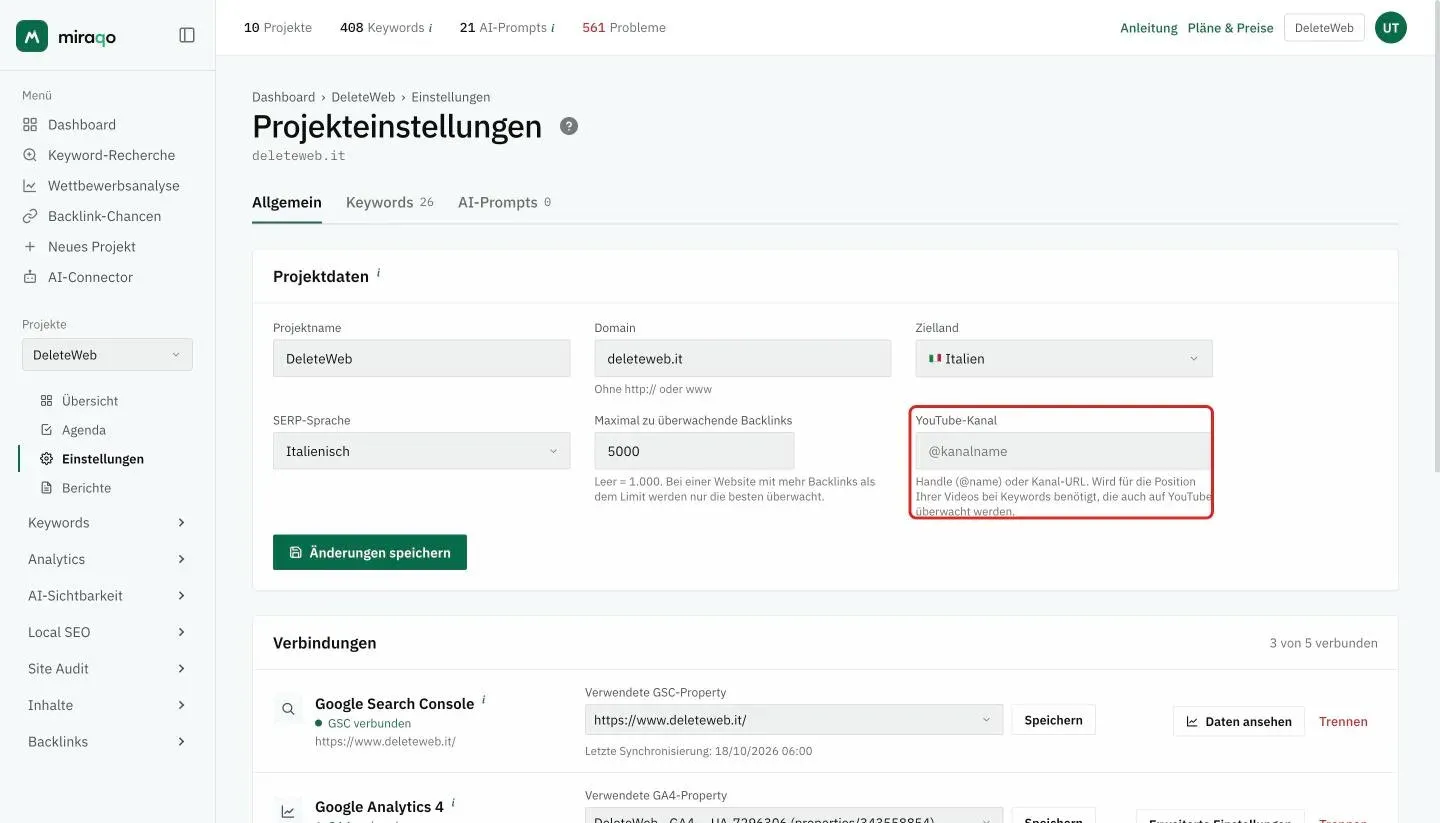1440x823 pixels.
Task: Switch to the AI-Prompts tab
Action: [x=504, y=202]
